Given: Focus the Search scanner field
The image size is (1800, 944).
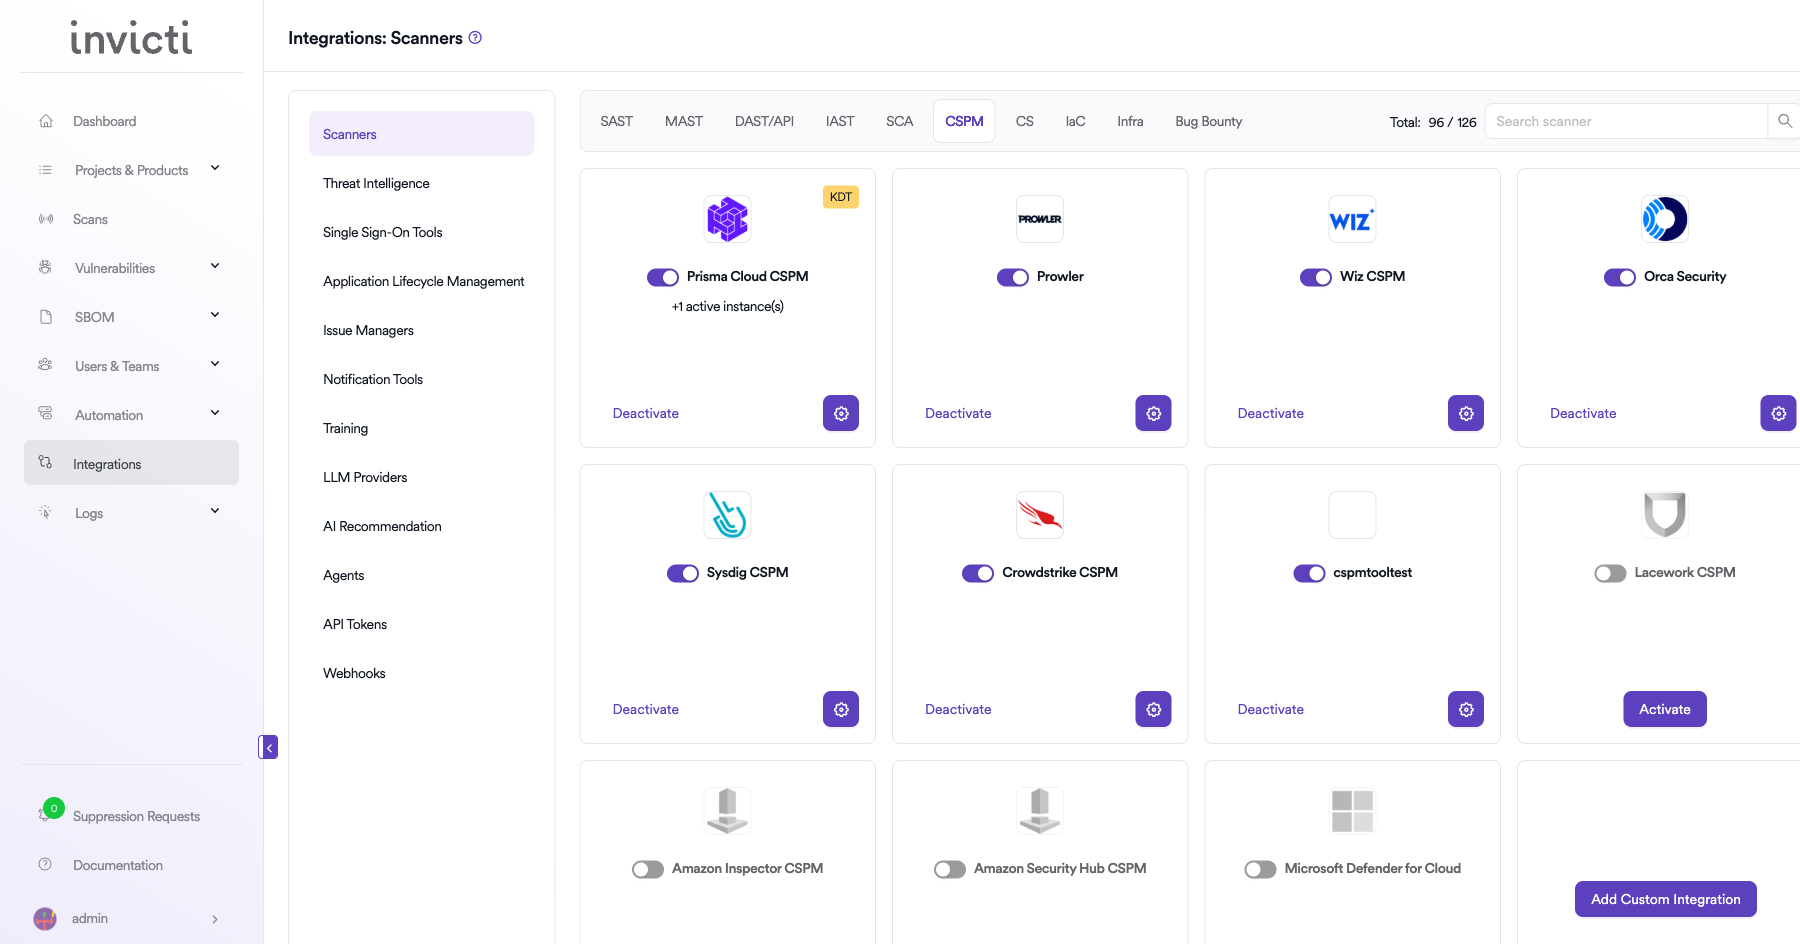Looking at the screenshot, I should click(1626, 121).
